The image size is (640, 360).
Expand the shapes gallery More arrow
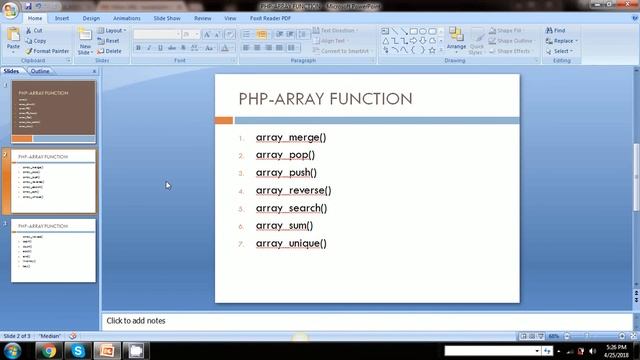pos(441,50)
